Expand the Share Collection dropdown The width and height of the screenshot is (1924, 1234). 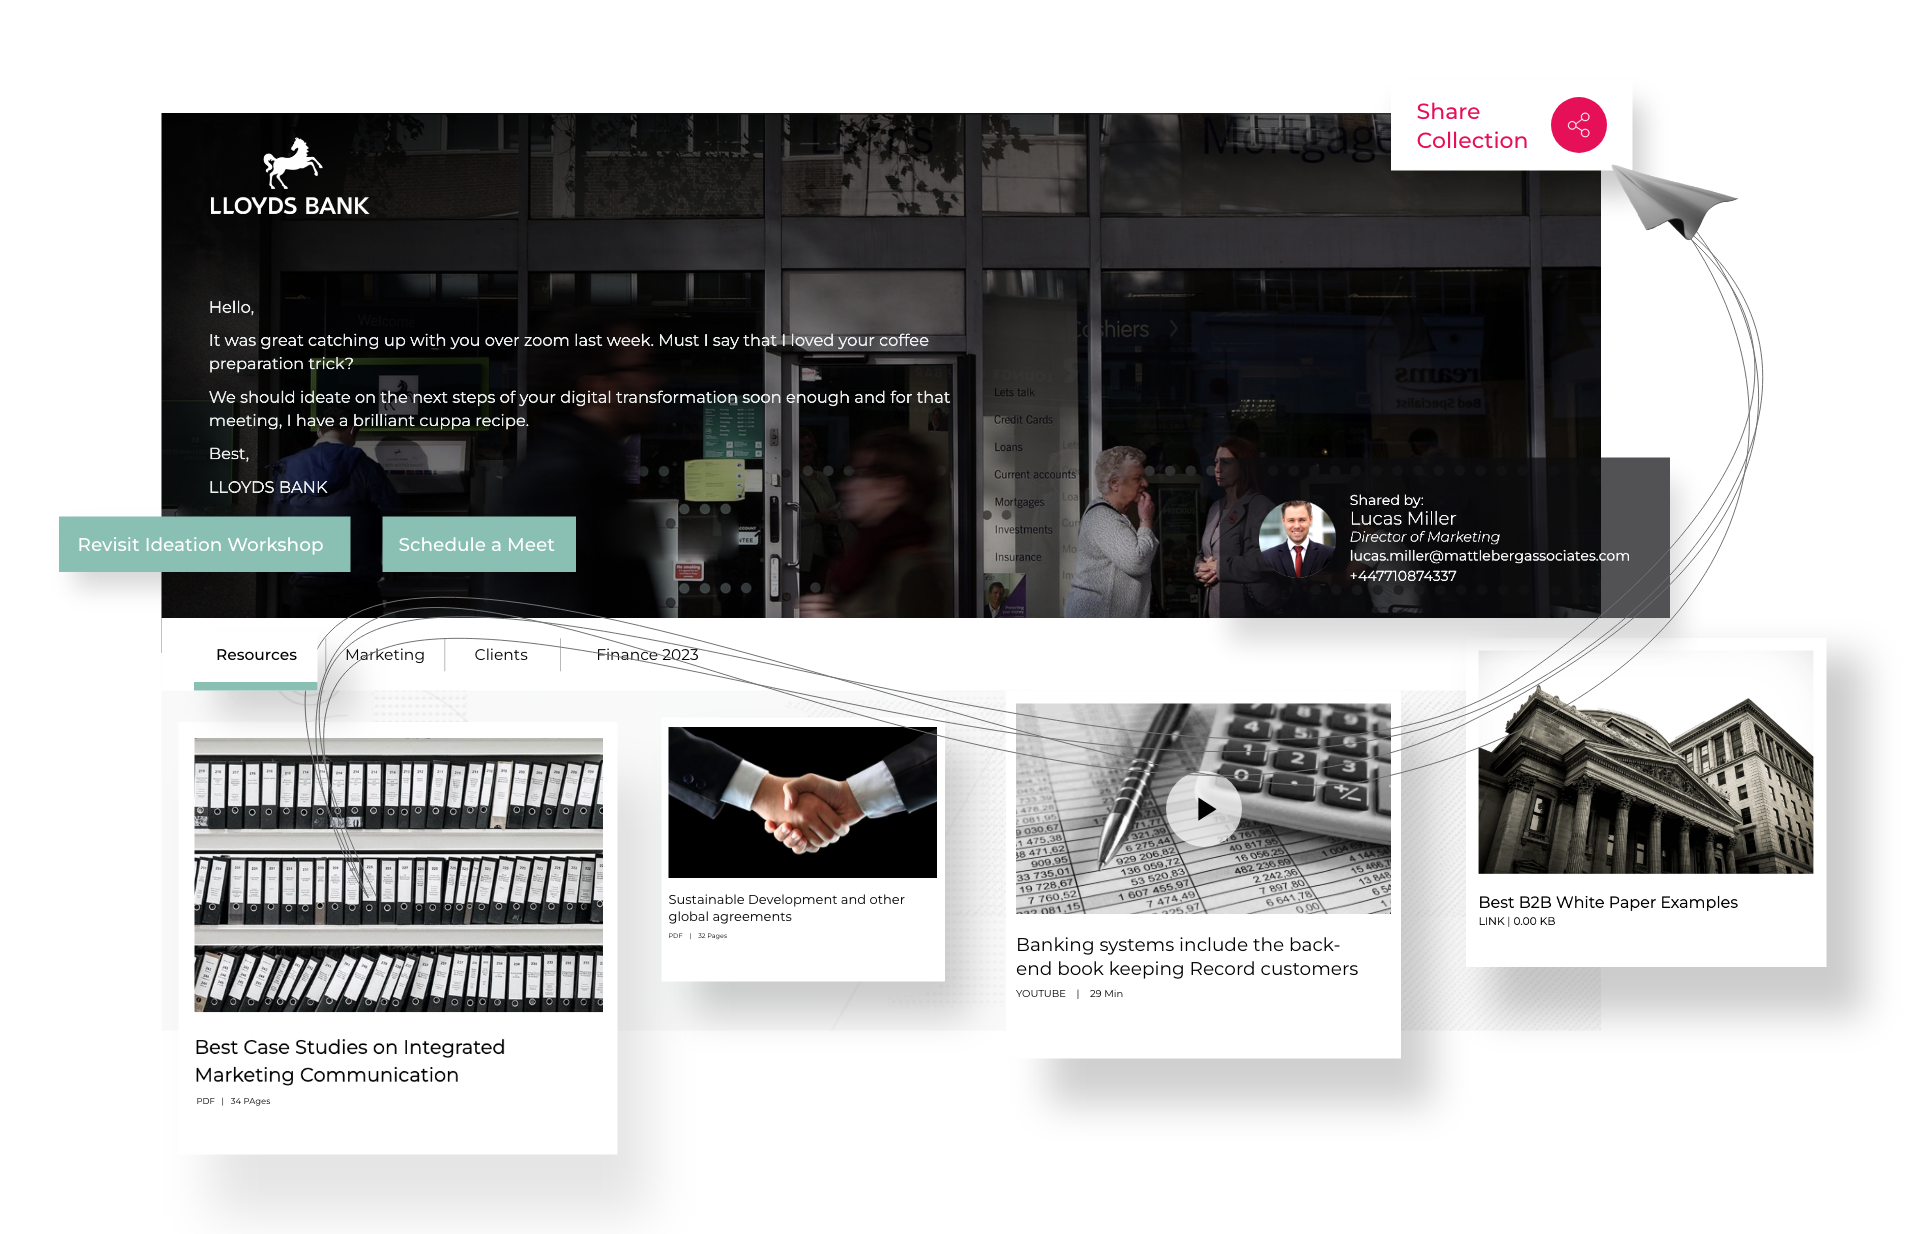tap(1578, 125)
